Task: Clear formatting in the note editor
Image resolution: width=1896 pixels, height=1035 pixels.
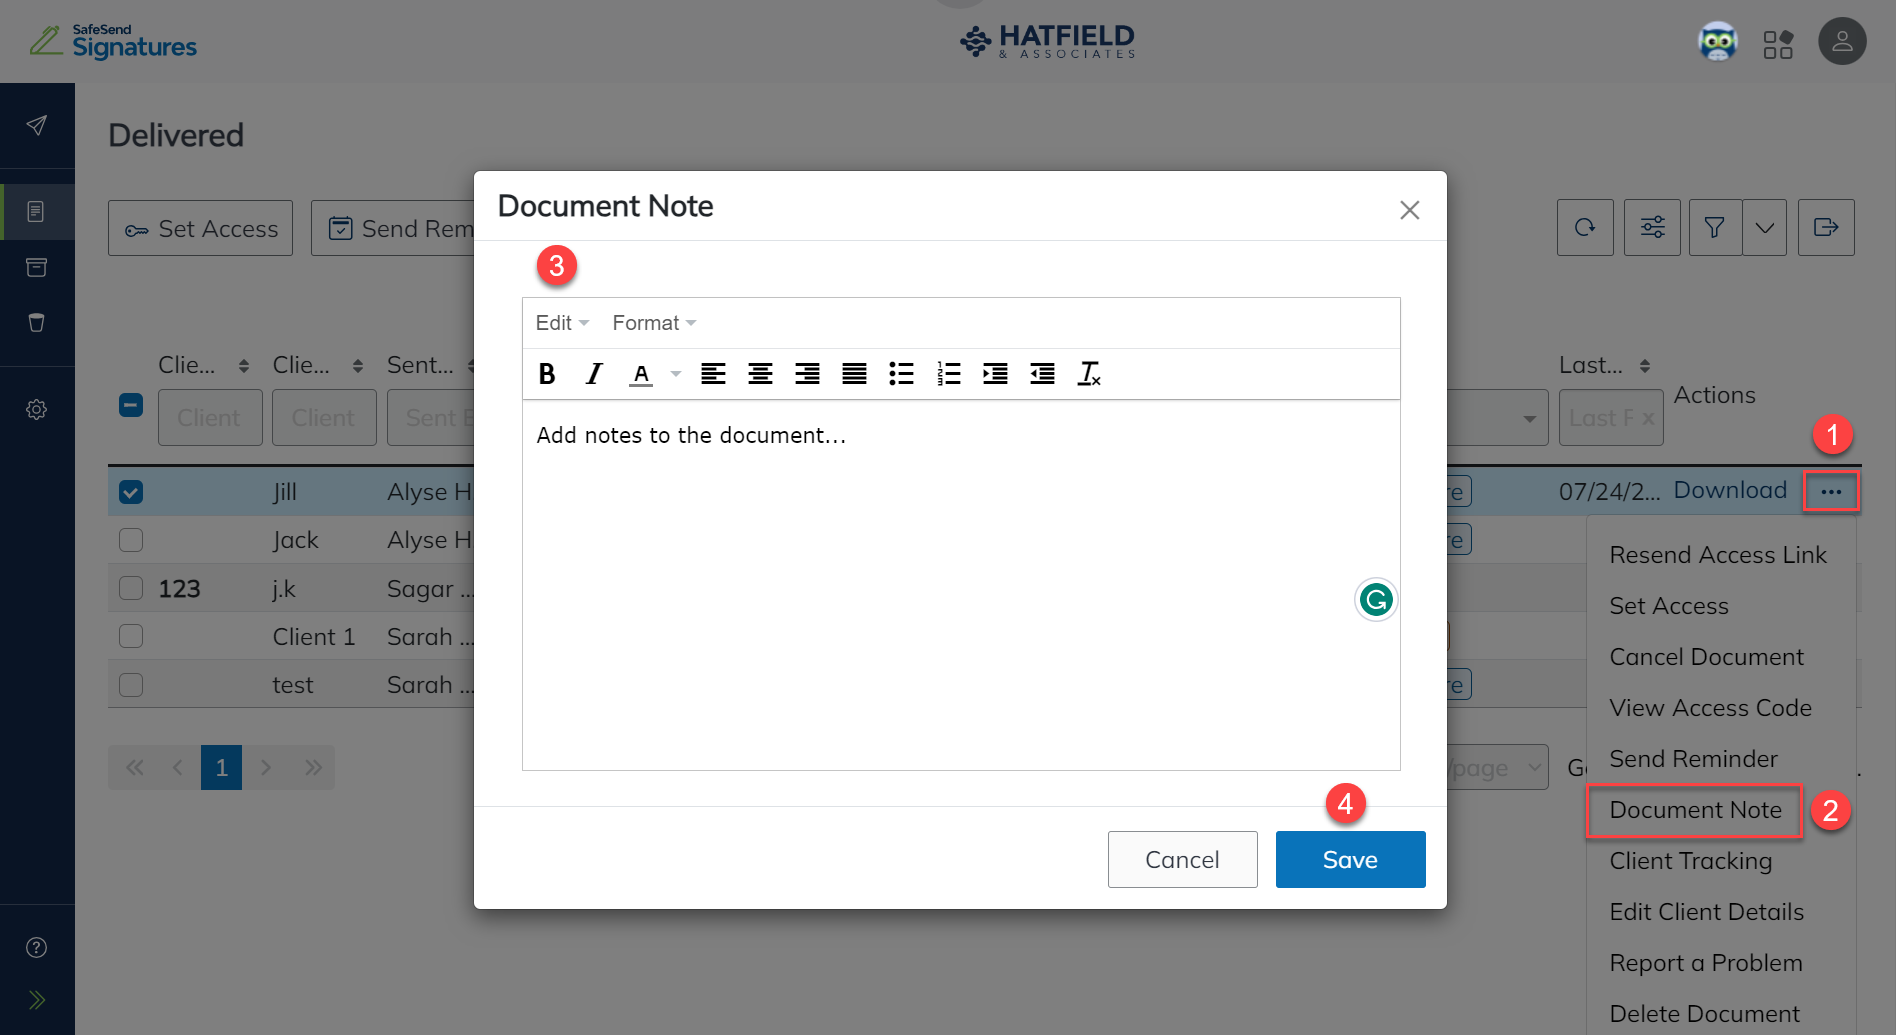Action: coord(1089,374)
